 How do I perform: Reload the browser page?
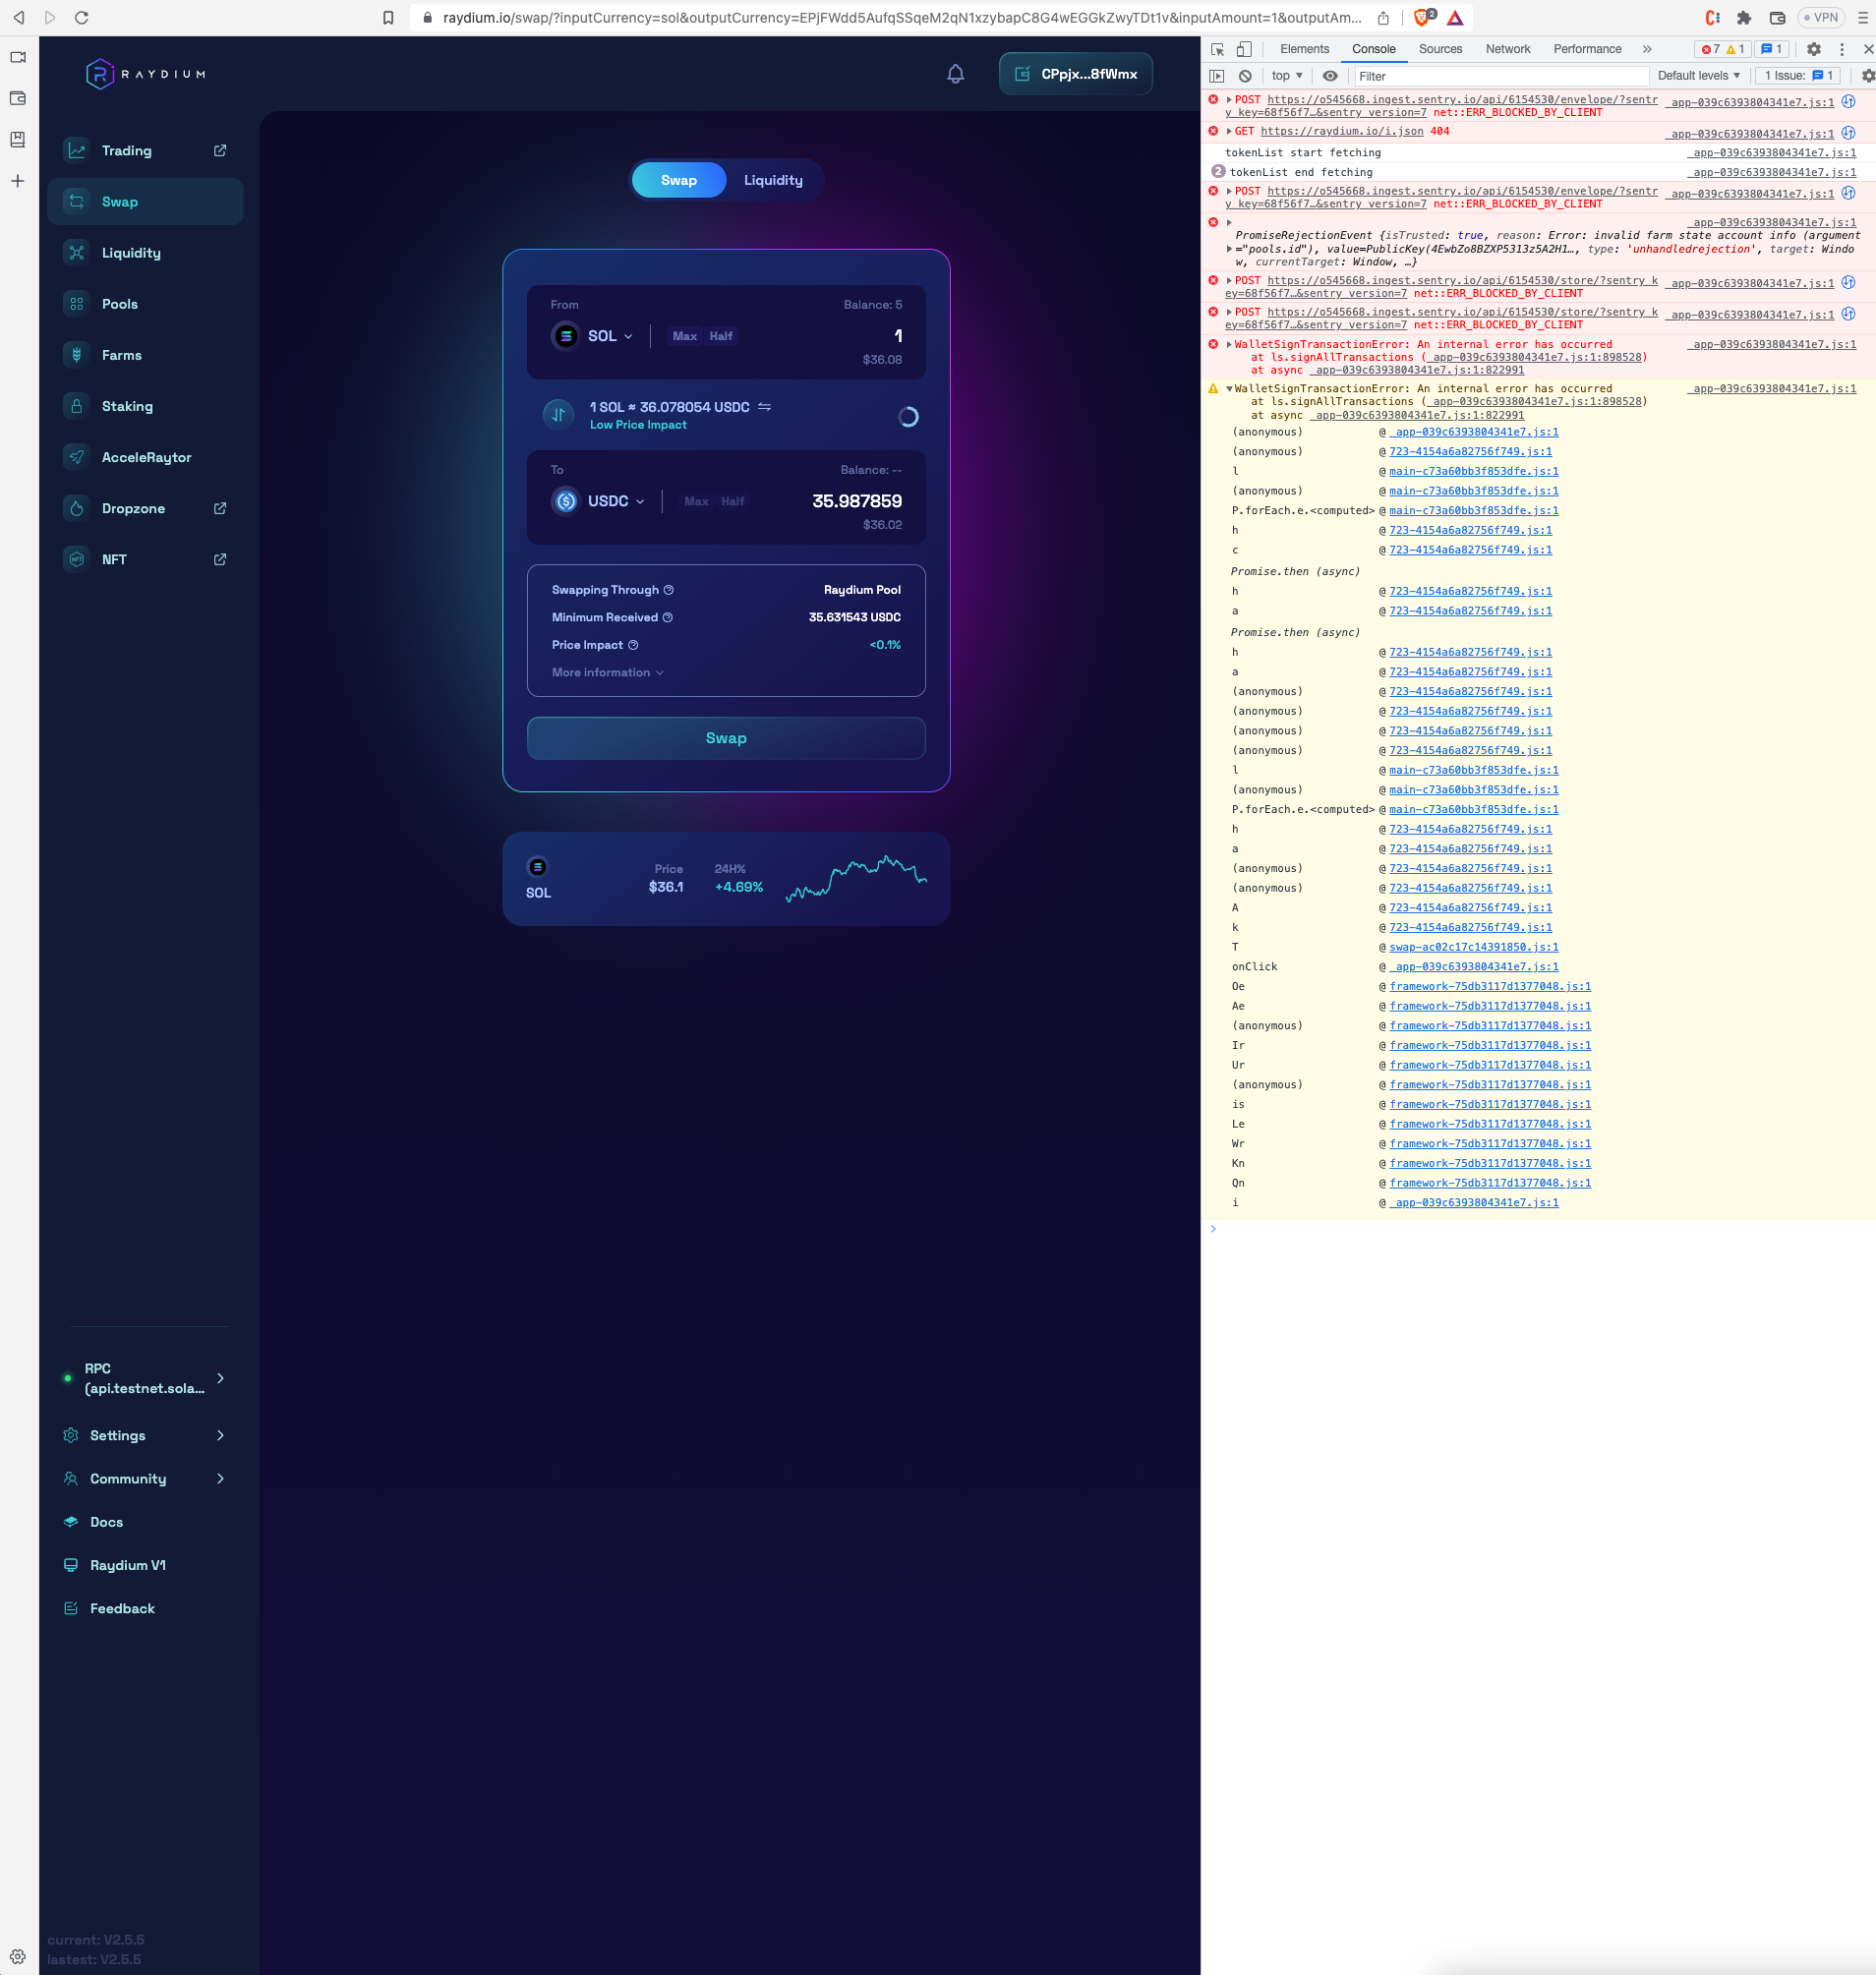(82, 17)
